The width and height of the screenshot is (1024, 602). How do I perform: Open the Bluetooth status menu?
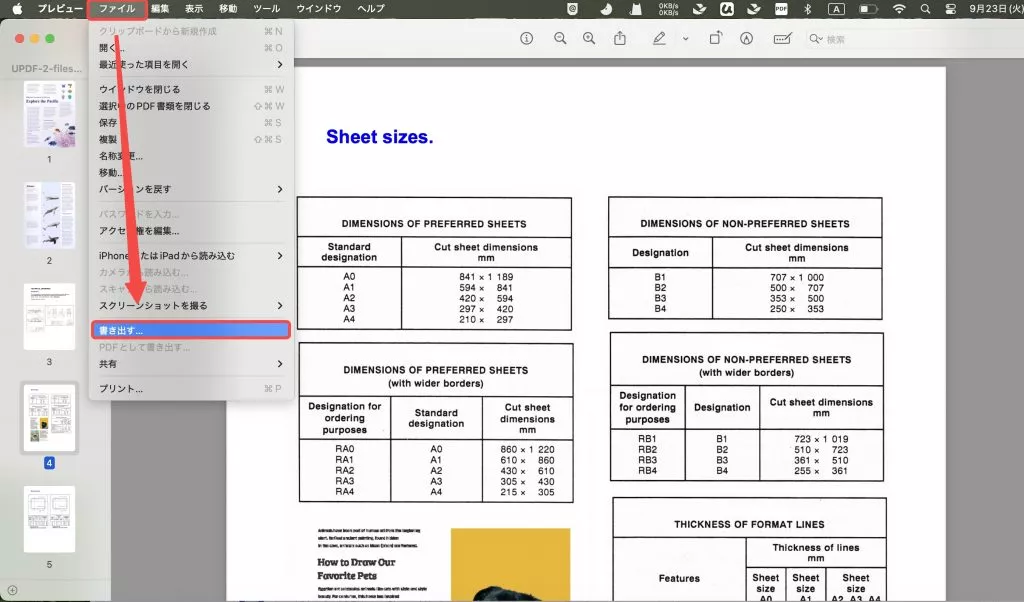[808, 8]
